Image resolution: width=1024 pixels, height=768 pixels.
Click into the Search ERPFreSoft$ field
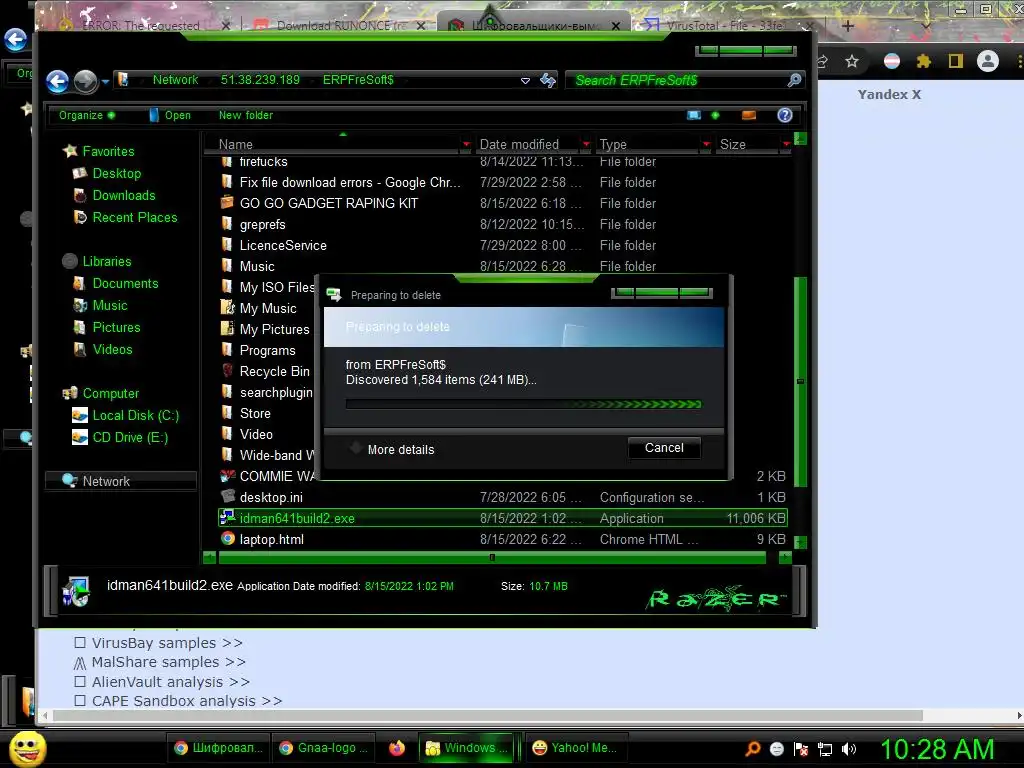tap(676, 80)
